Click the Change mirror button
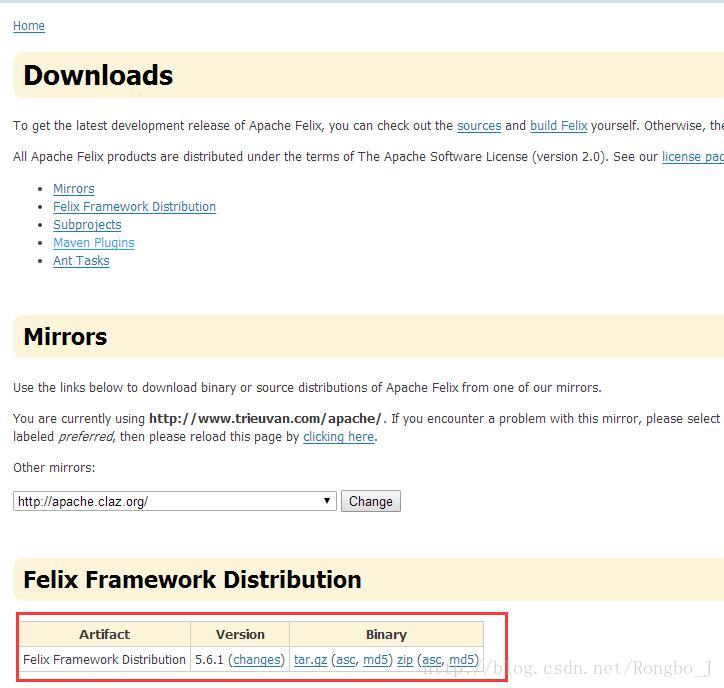The height and width of the screenshot is (688, 724). pos(371,501)
